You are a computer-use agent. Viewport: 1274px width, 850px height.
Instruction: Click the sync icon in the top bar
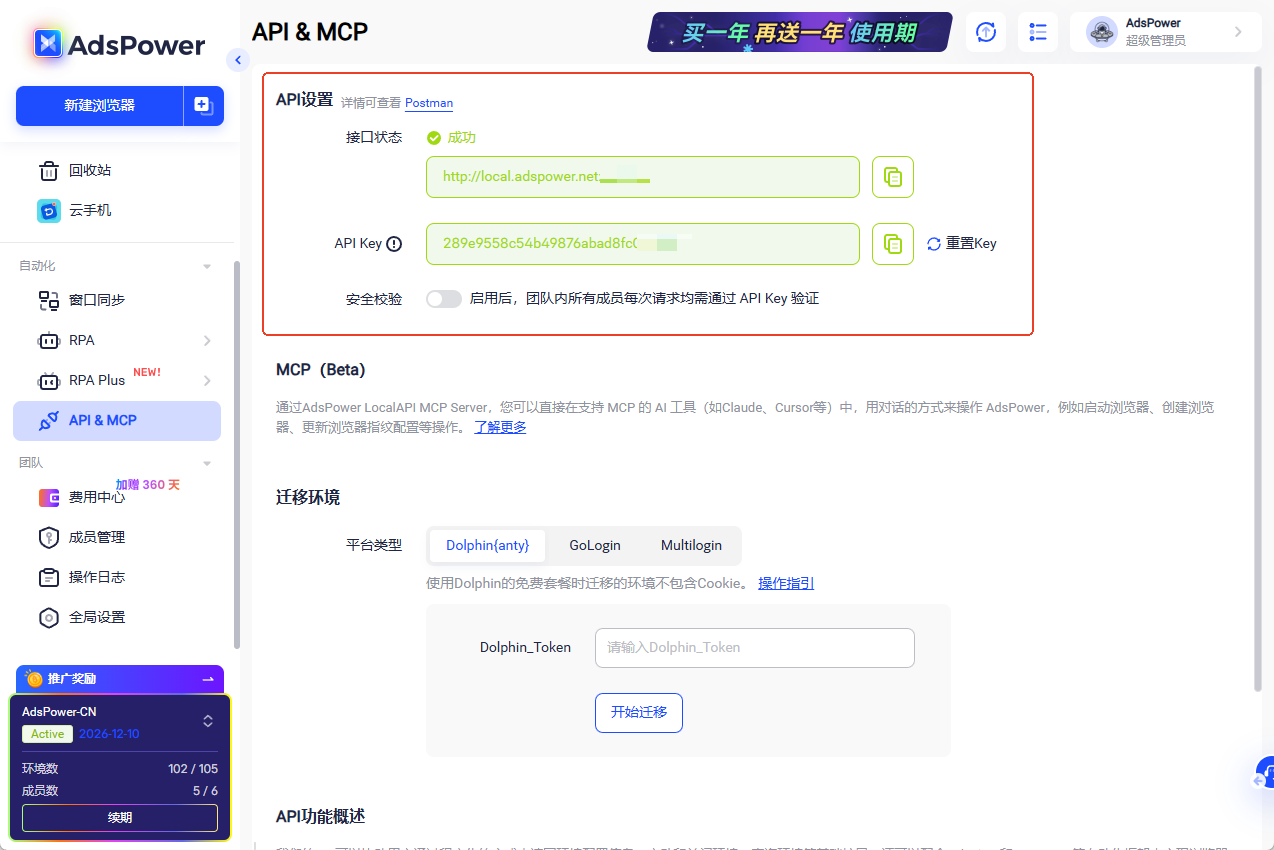click(985, 32)
